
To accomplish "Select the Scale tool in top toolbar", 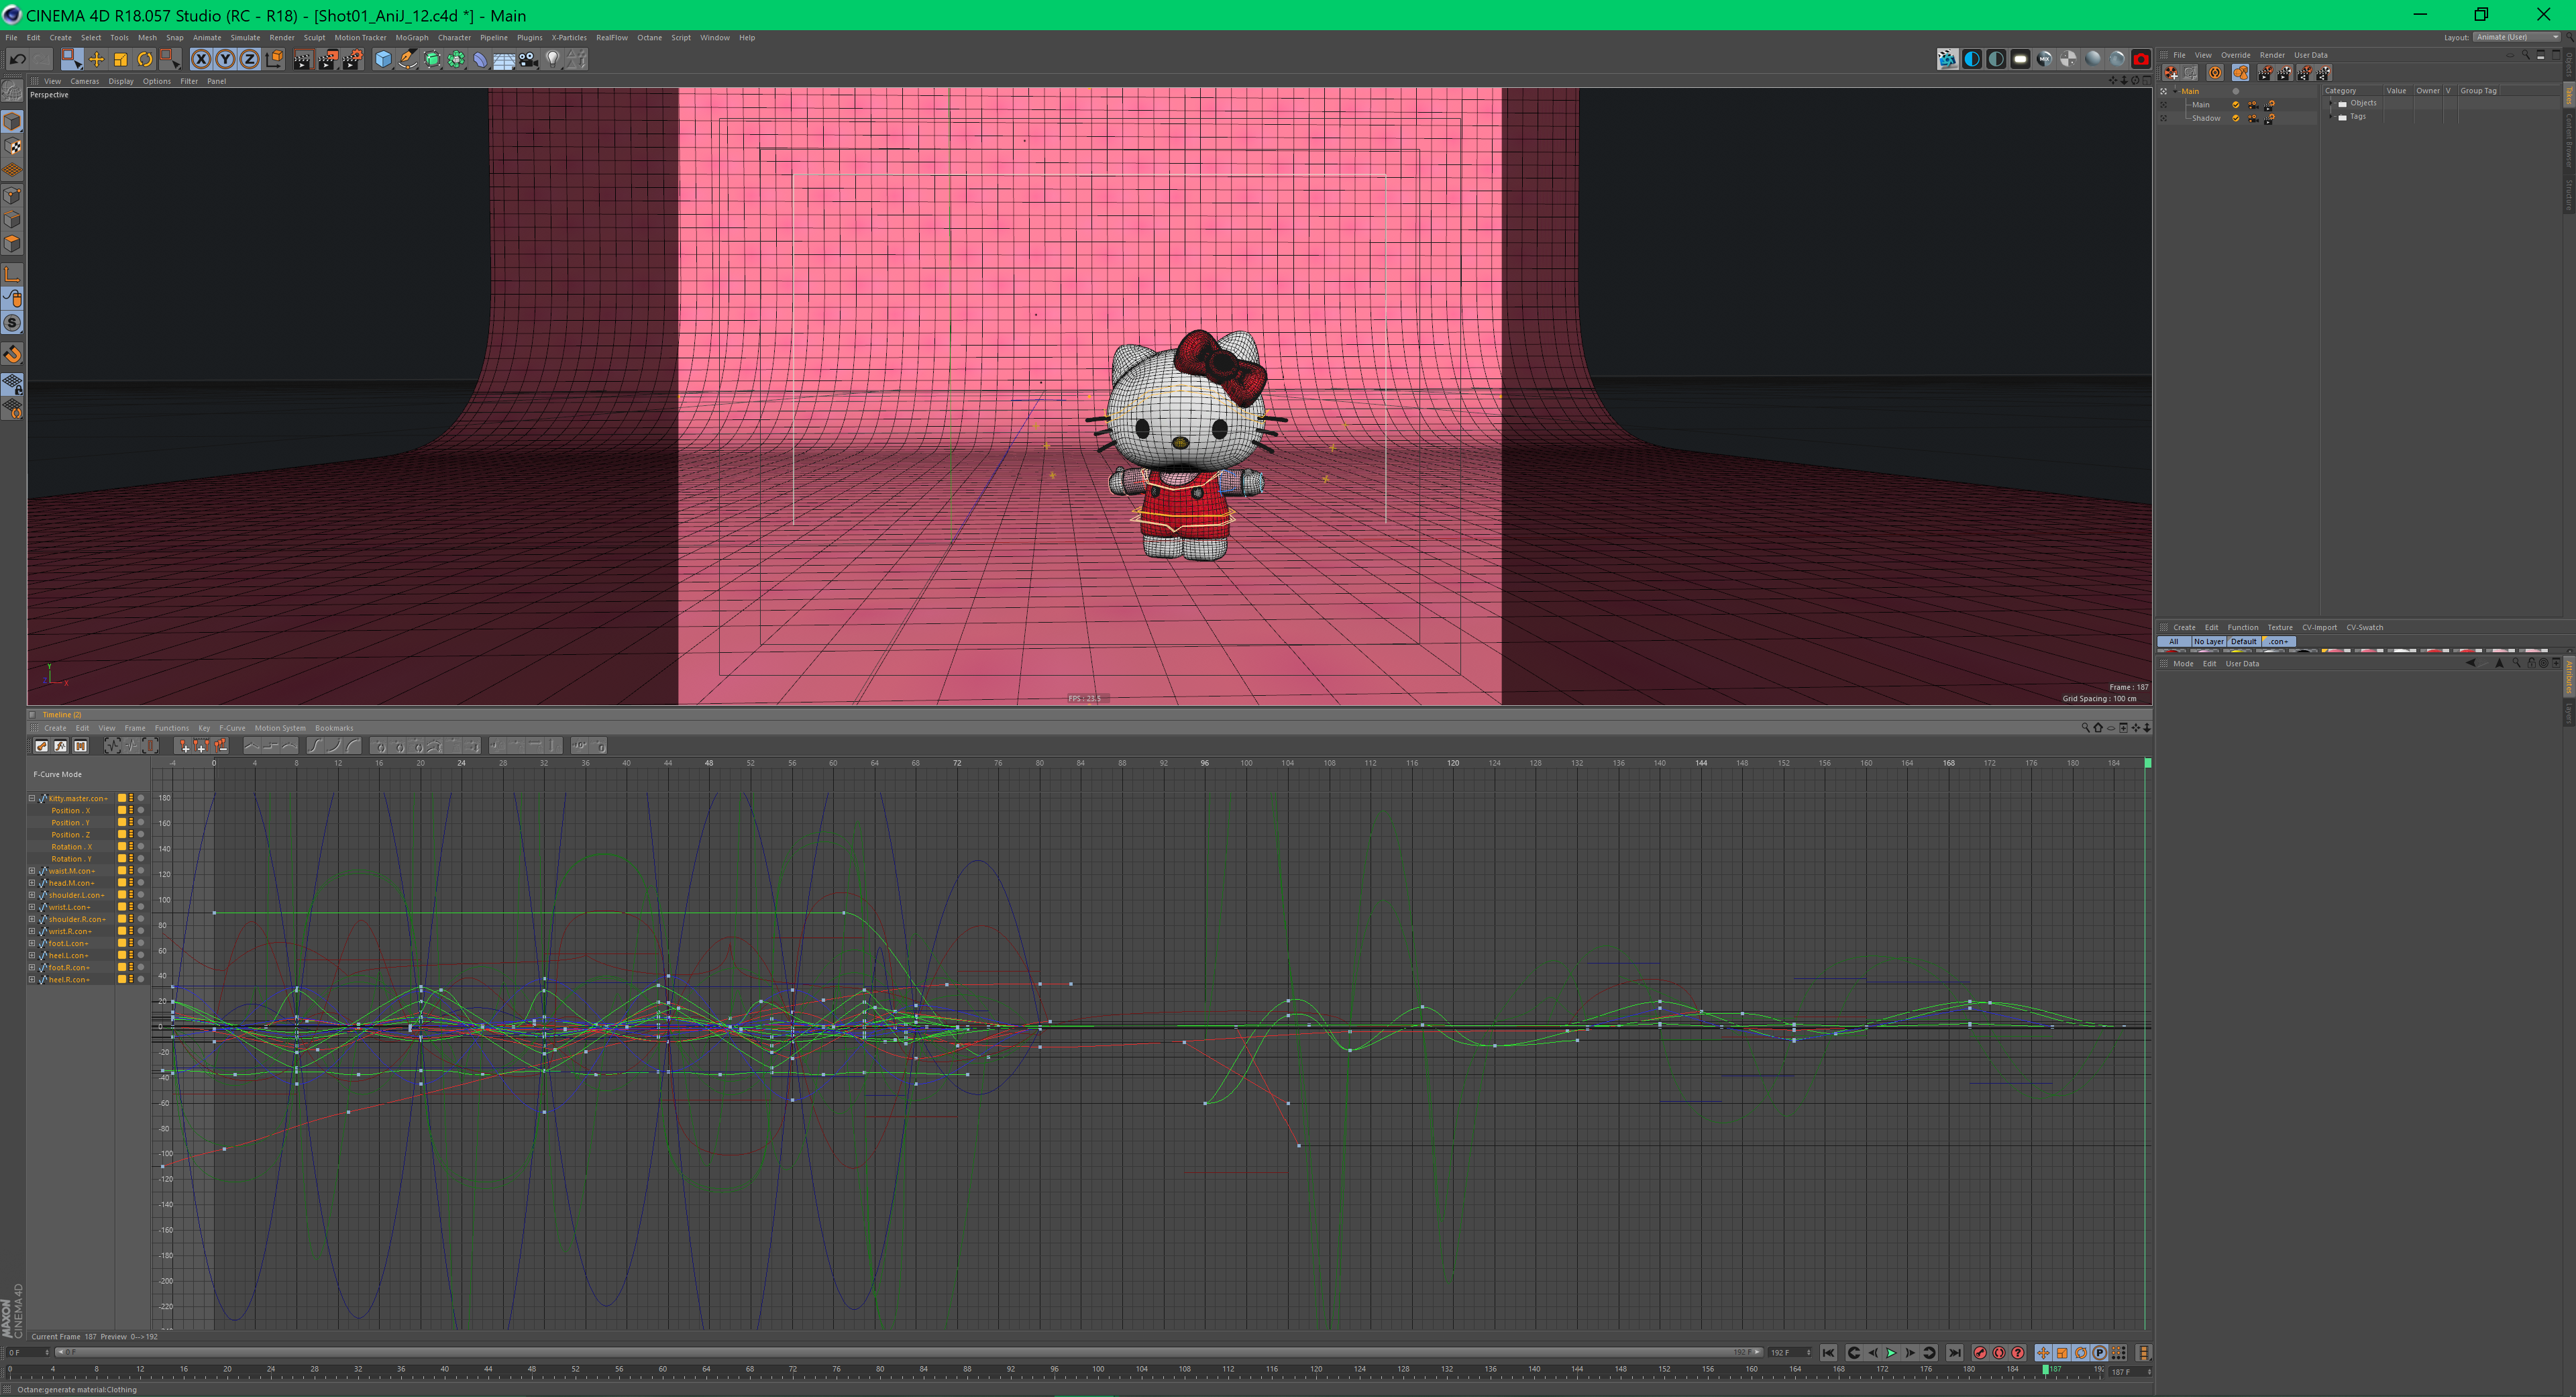I will coord(121,60).
